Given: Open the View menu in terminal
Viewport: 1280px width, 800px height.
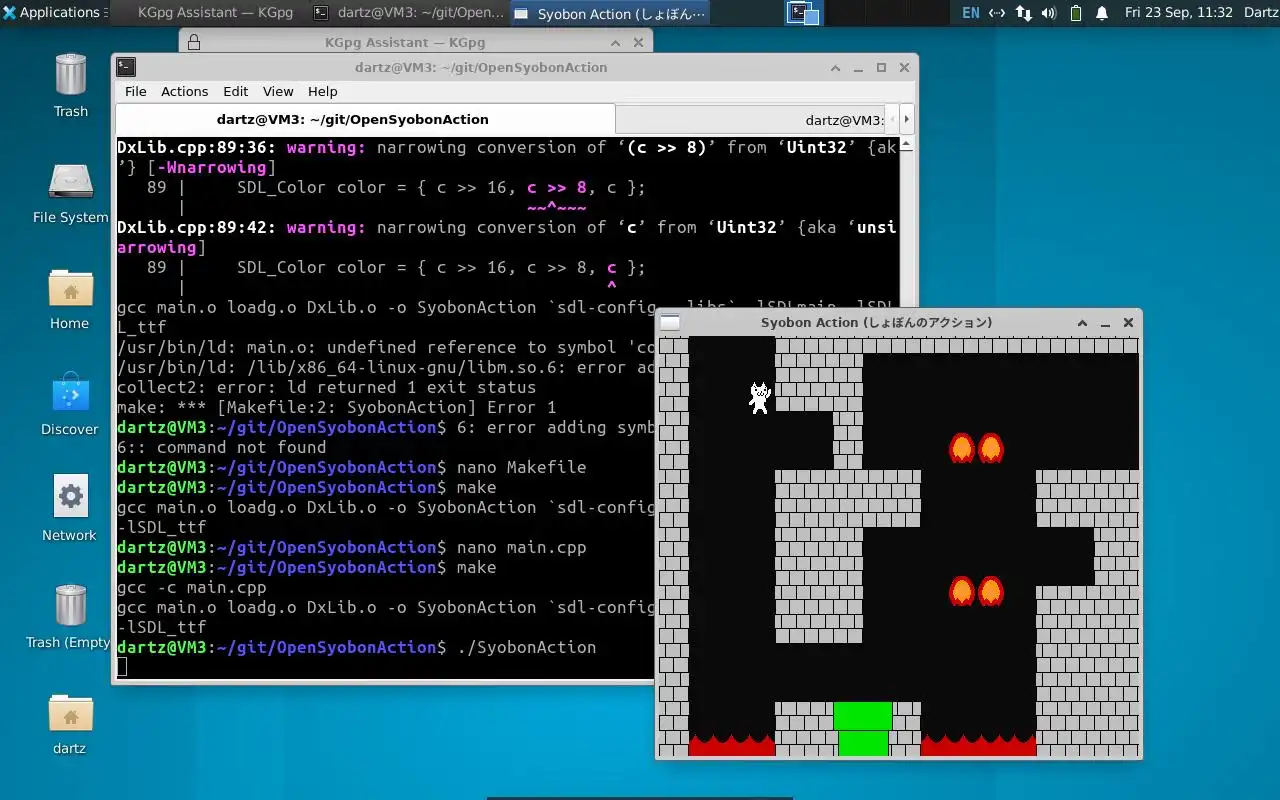Looking at the screenshot, I should pyautogui.click(x=278, y=91).
